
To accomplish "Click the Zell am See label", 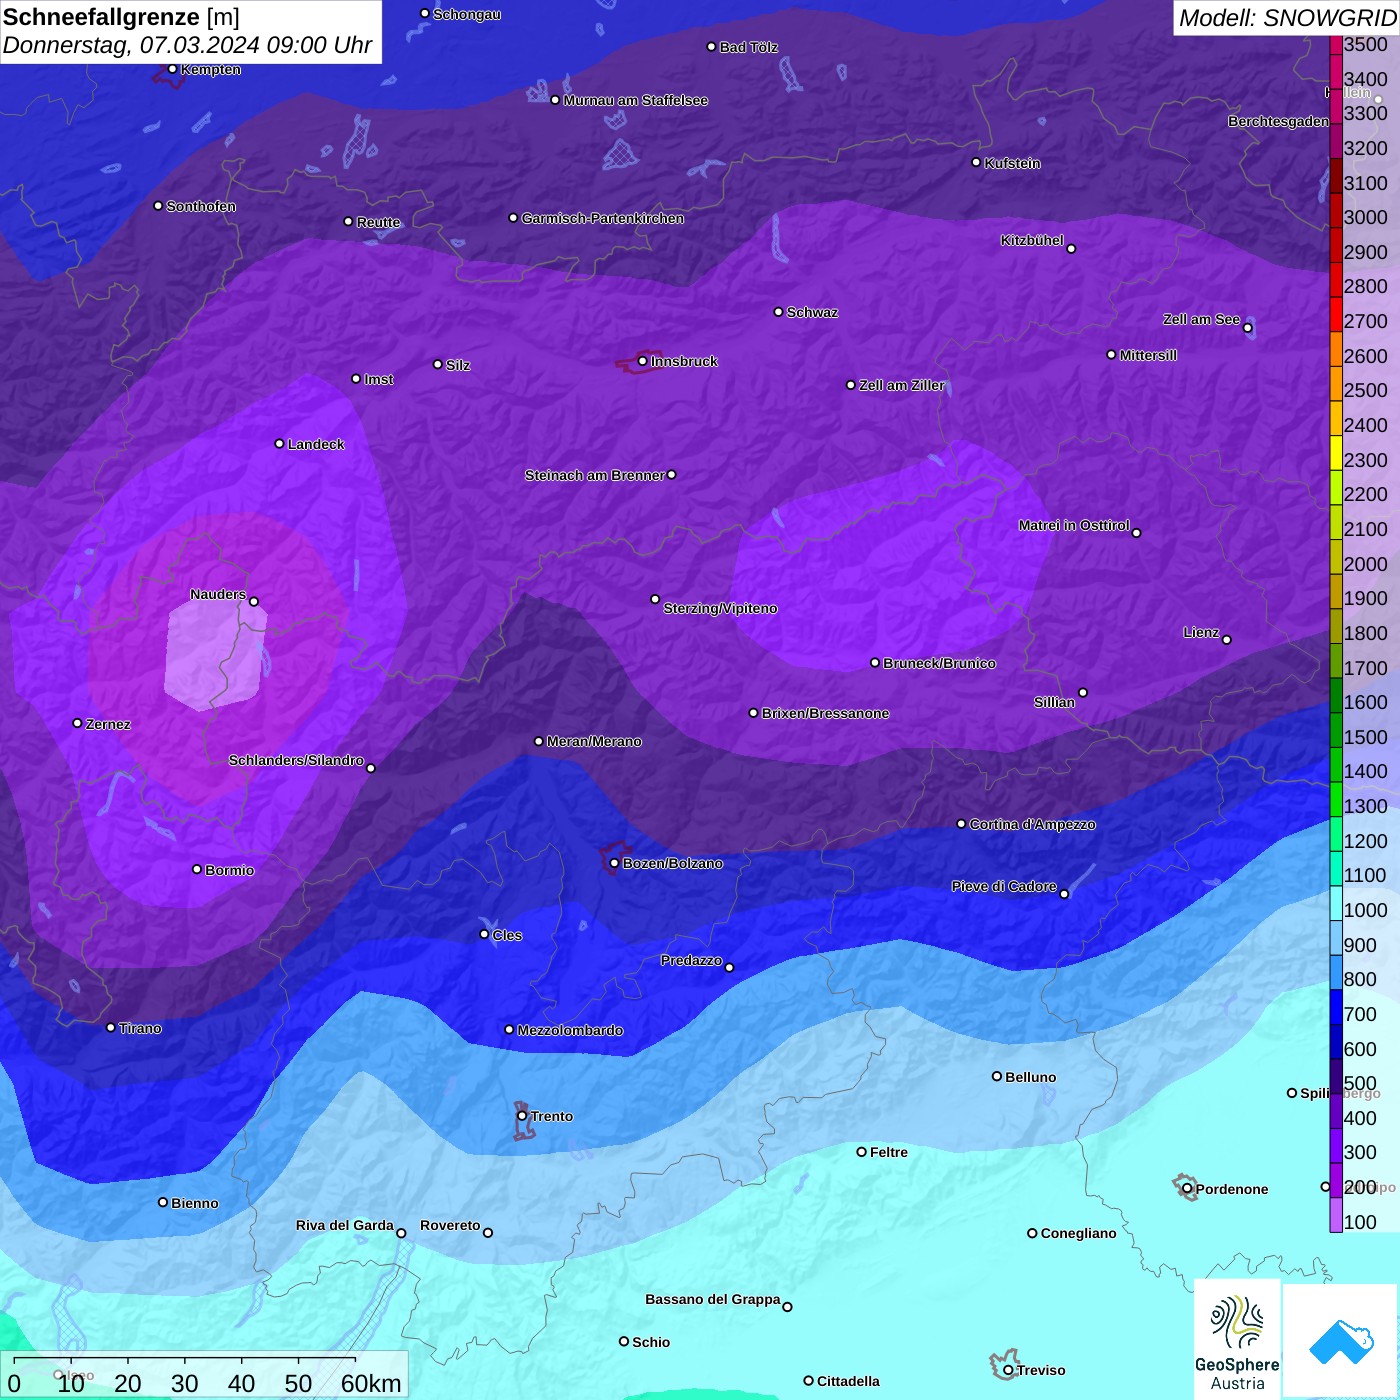I will 1201,319.
